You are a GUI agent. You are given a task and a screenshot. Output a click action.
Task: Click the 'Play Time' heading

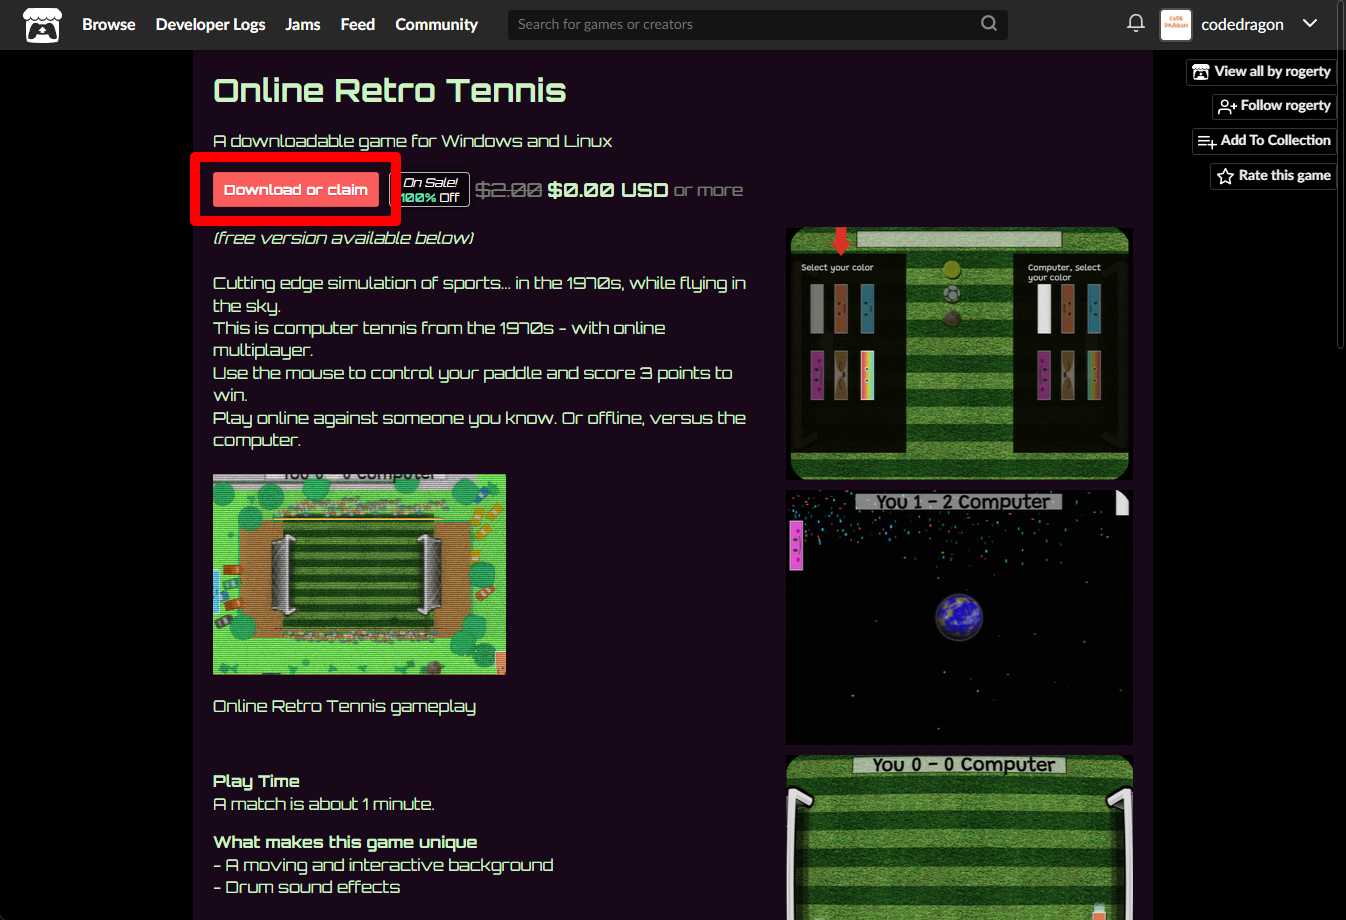click(256, 781)
